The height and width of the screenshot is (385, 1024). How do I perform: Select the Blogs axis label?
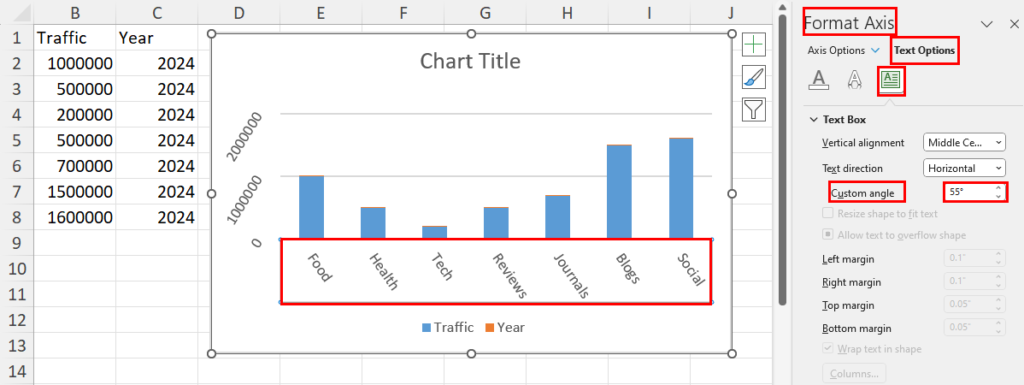point(627,268)
